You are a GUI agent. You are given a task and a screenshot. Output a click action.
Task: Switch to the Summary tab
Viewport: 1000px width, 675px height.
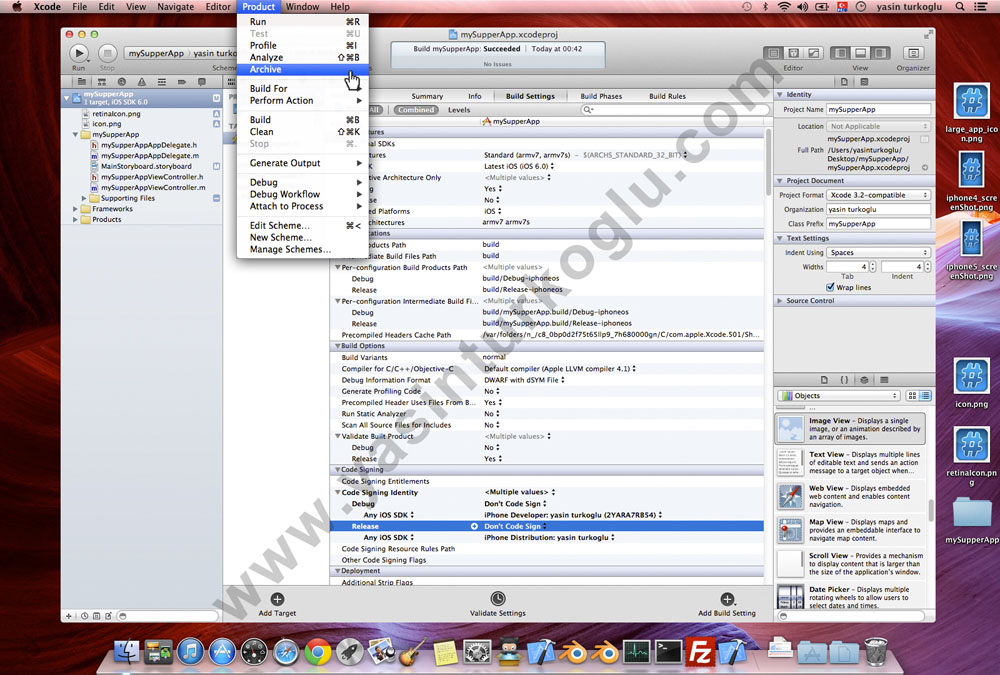click(x=427, y=96)
